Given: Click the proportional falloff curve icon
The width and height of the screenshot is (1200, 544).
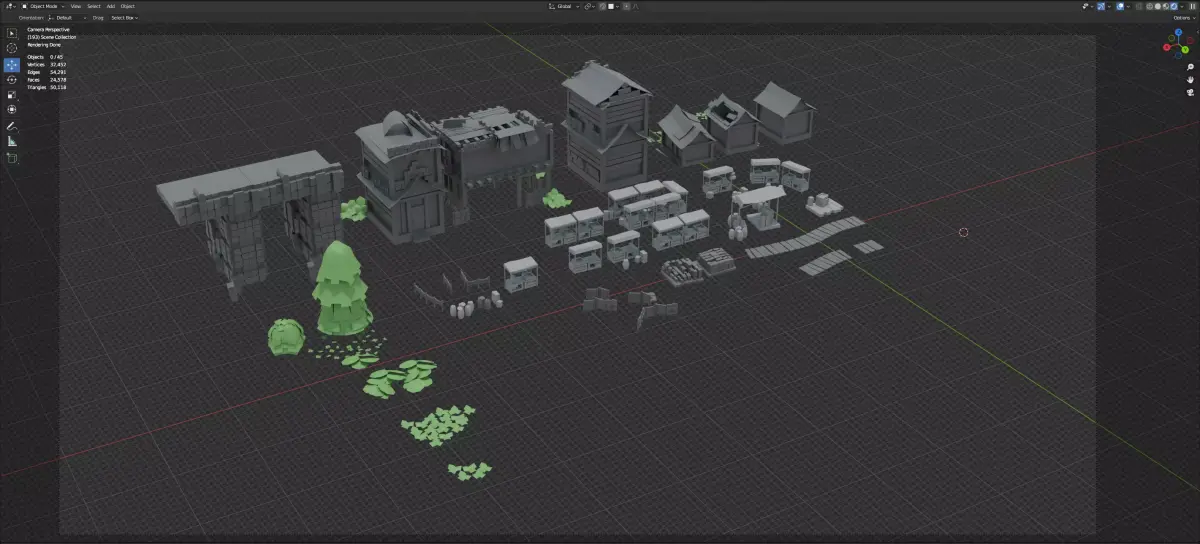Looking at the screenshot, I should coord(635,6).
